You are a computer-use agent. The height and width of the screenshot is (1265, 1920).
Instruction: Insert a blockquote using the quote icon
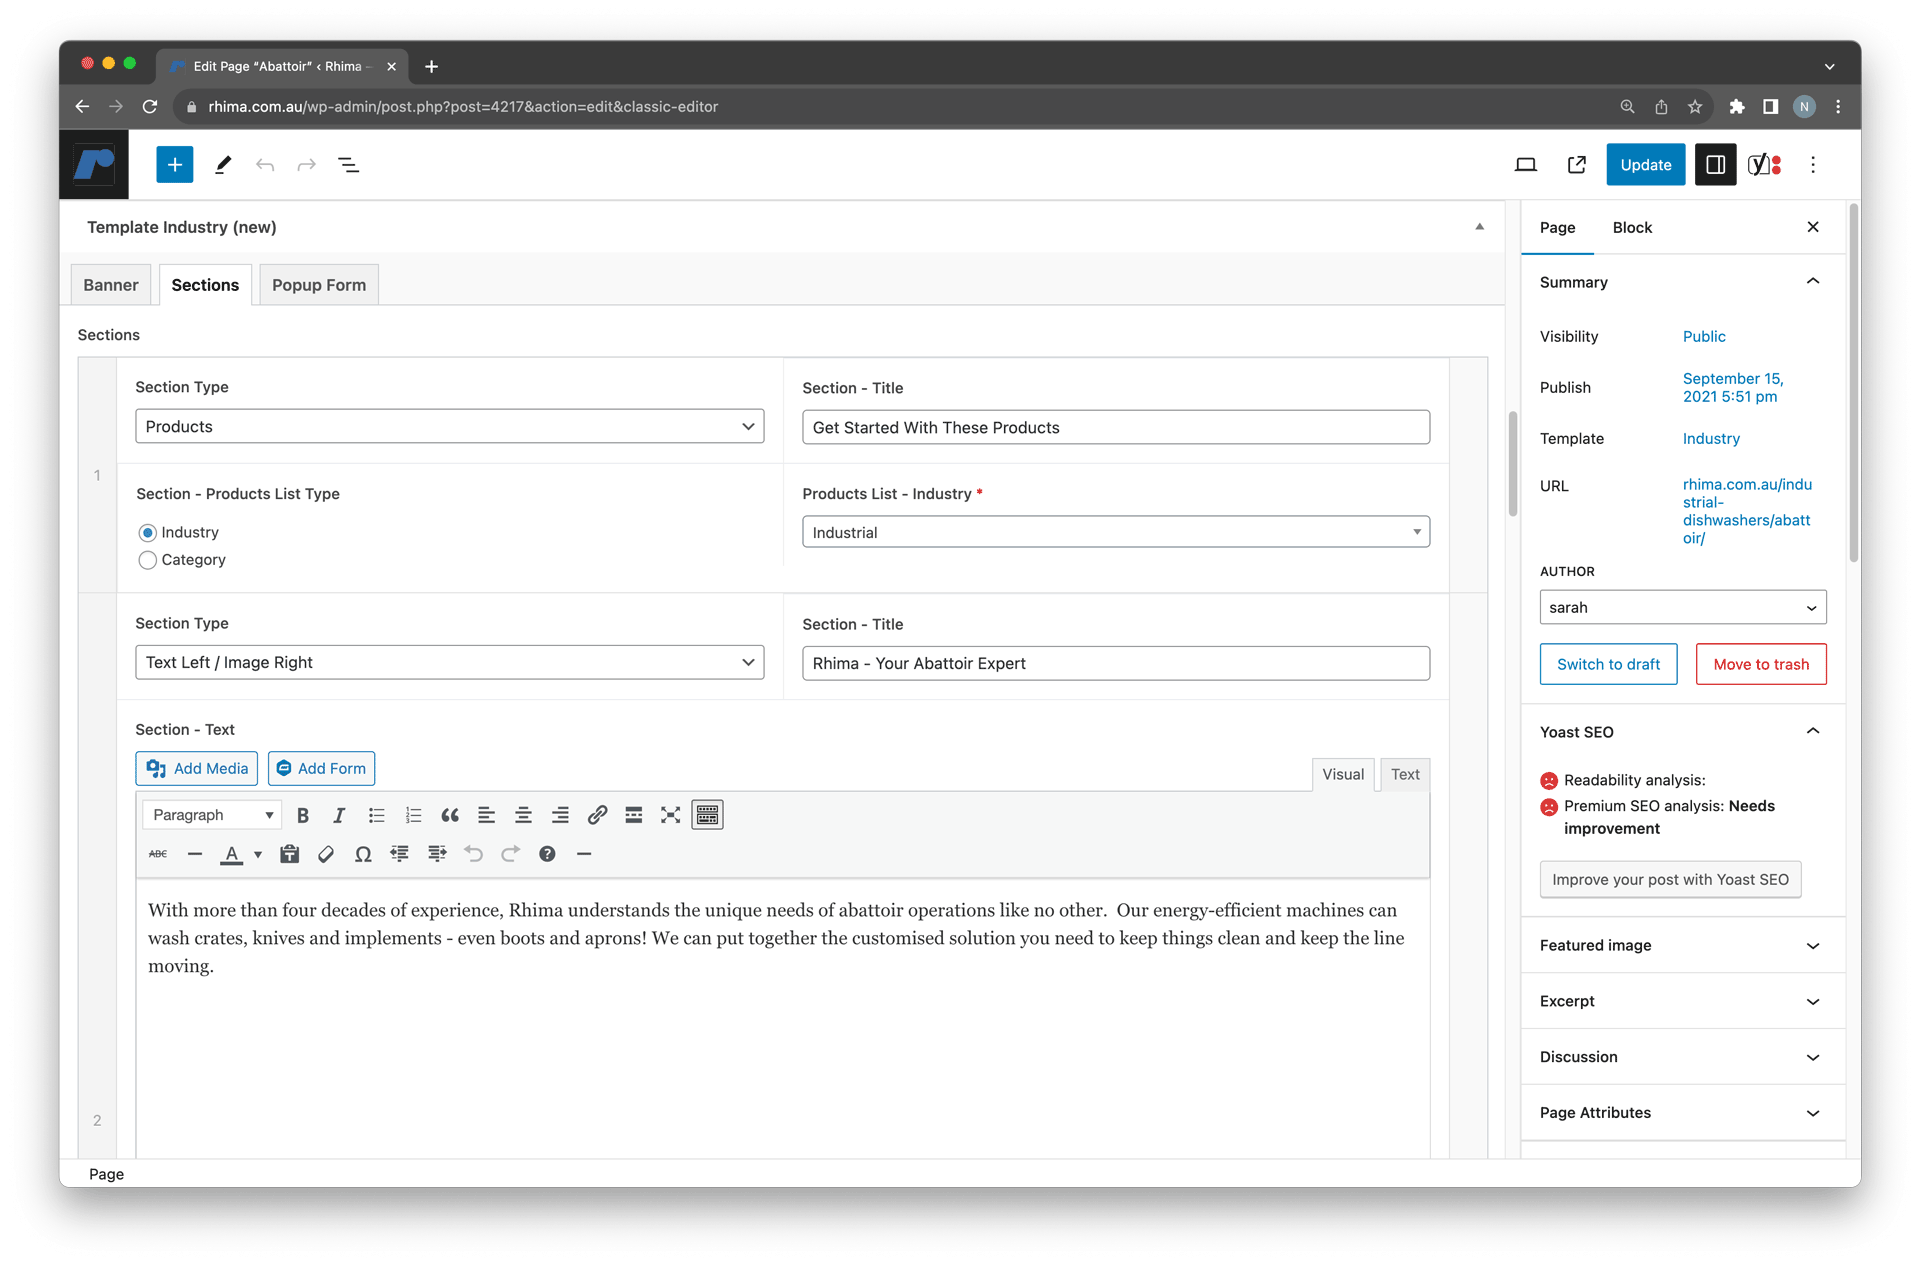pos(450,815)
